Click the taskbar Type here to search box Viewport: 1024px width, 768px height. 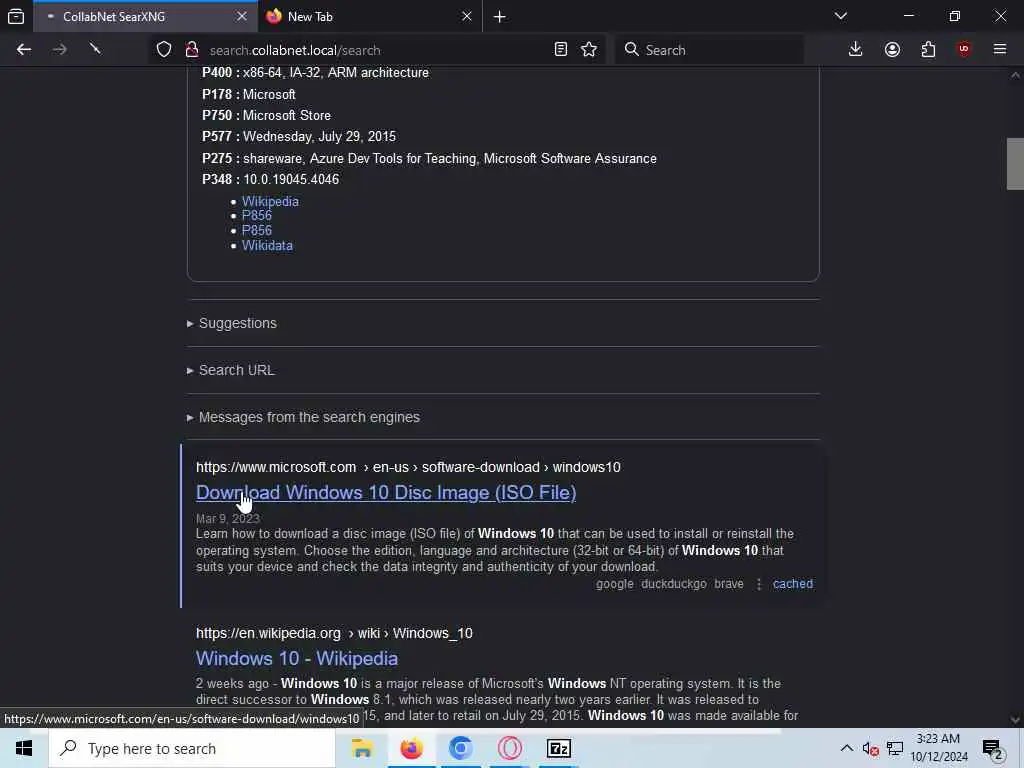click(x=192, y=748)
